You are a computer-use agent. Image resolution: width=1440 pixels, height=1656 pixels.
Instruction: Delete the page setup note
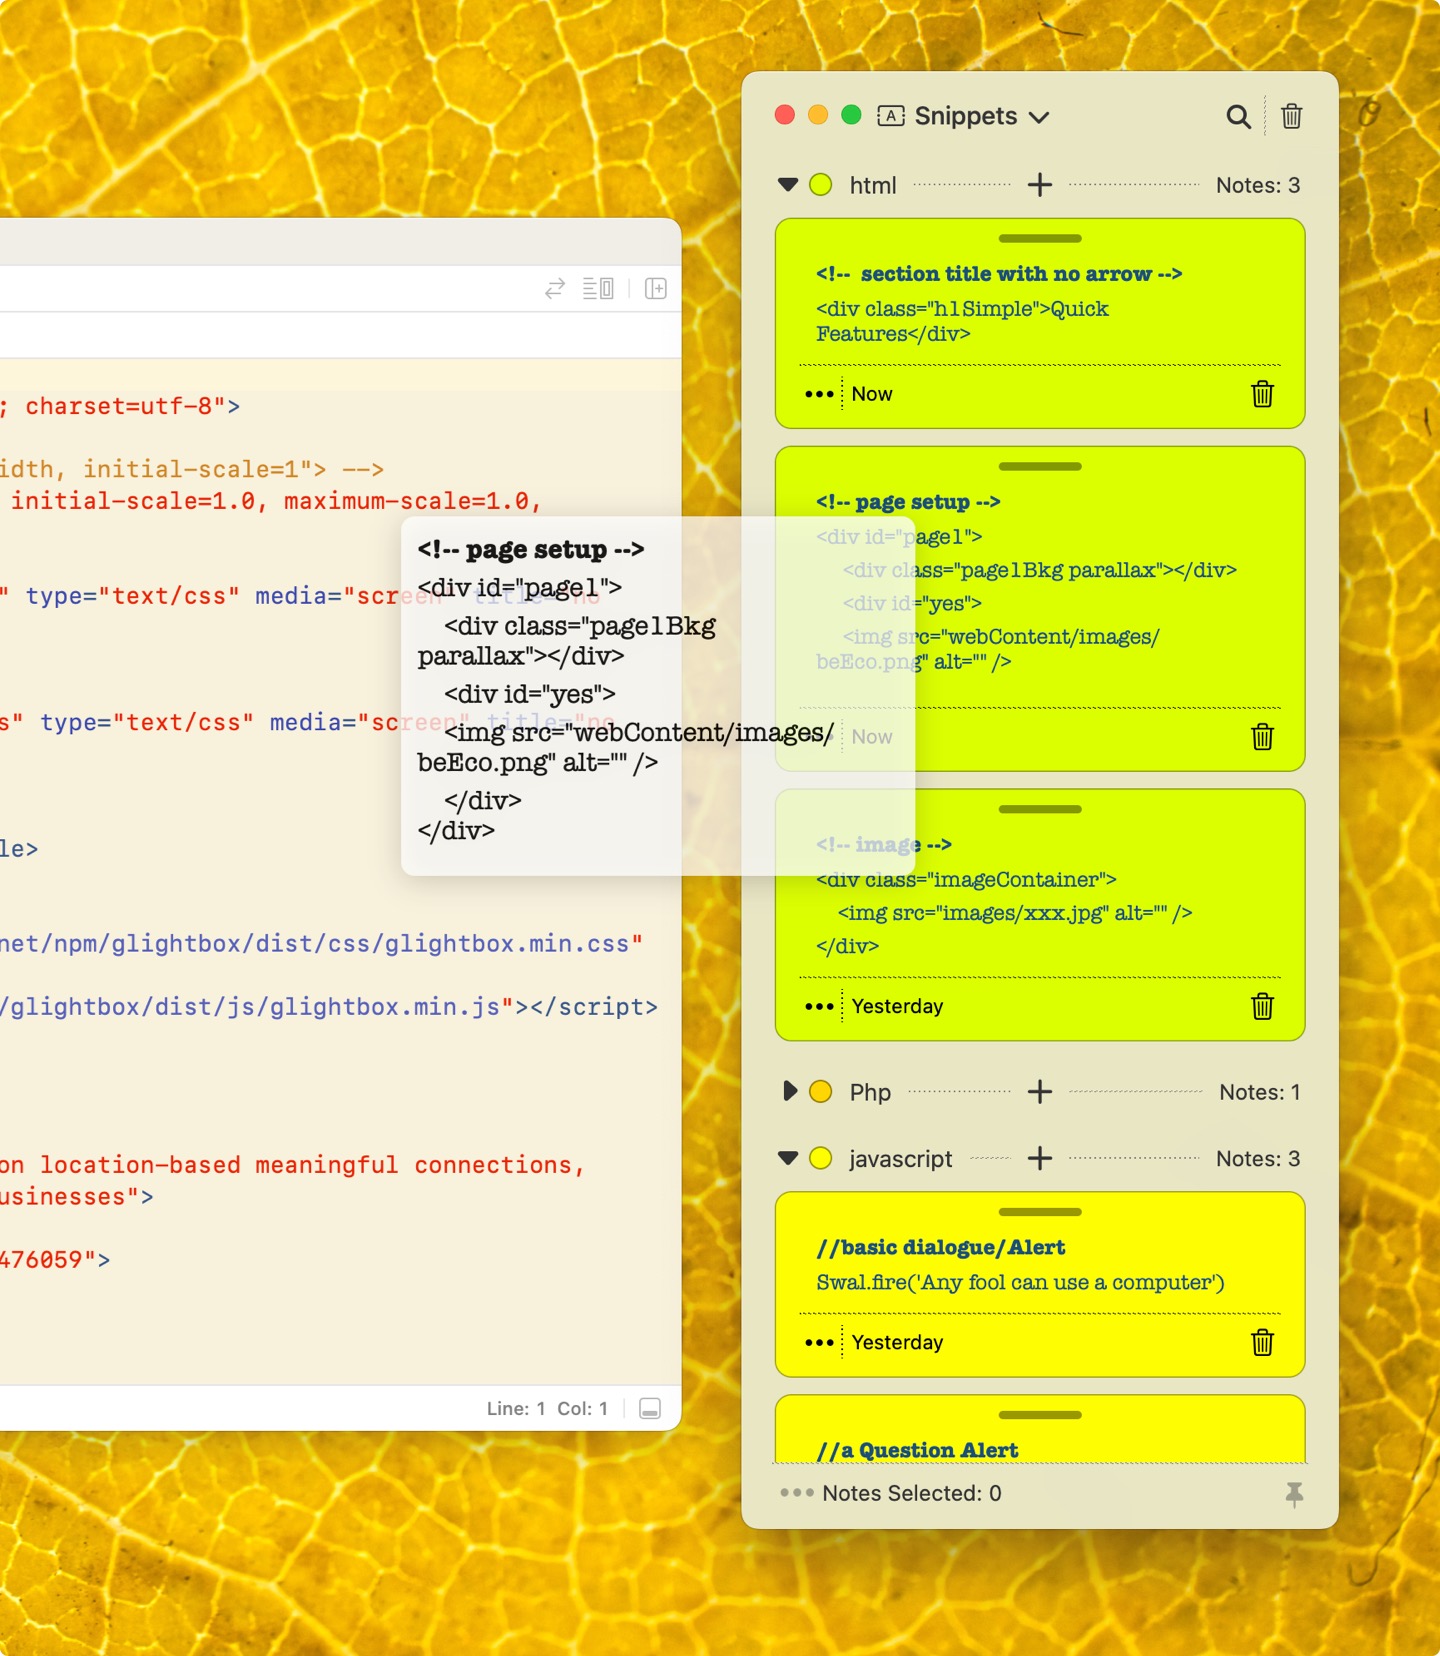(1262, 737)
